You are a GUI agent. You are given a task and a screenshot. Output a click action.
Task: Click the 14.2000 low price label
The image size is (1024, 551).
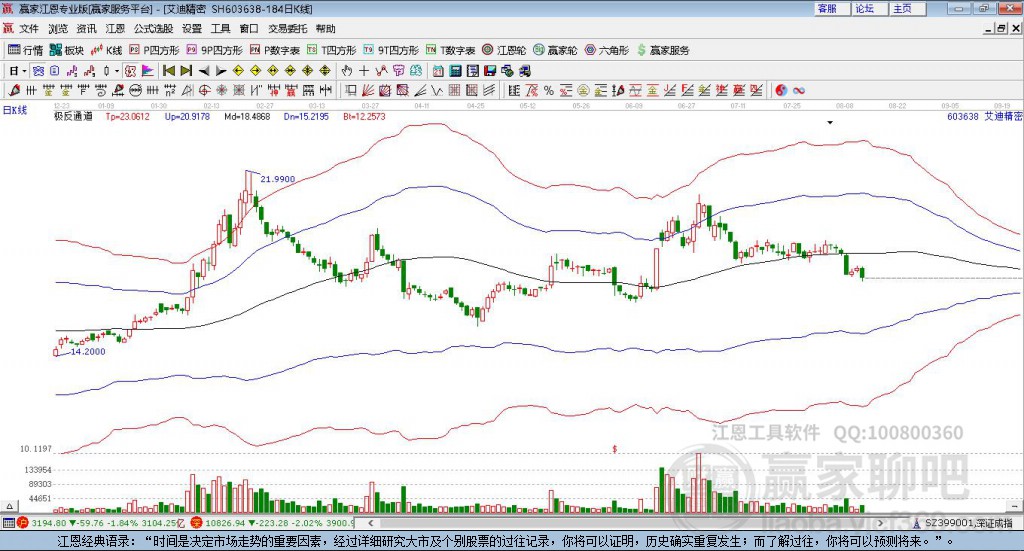[88, 351]
